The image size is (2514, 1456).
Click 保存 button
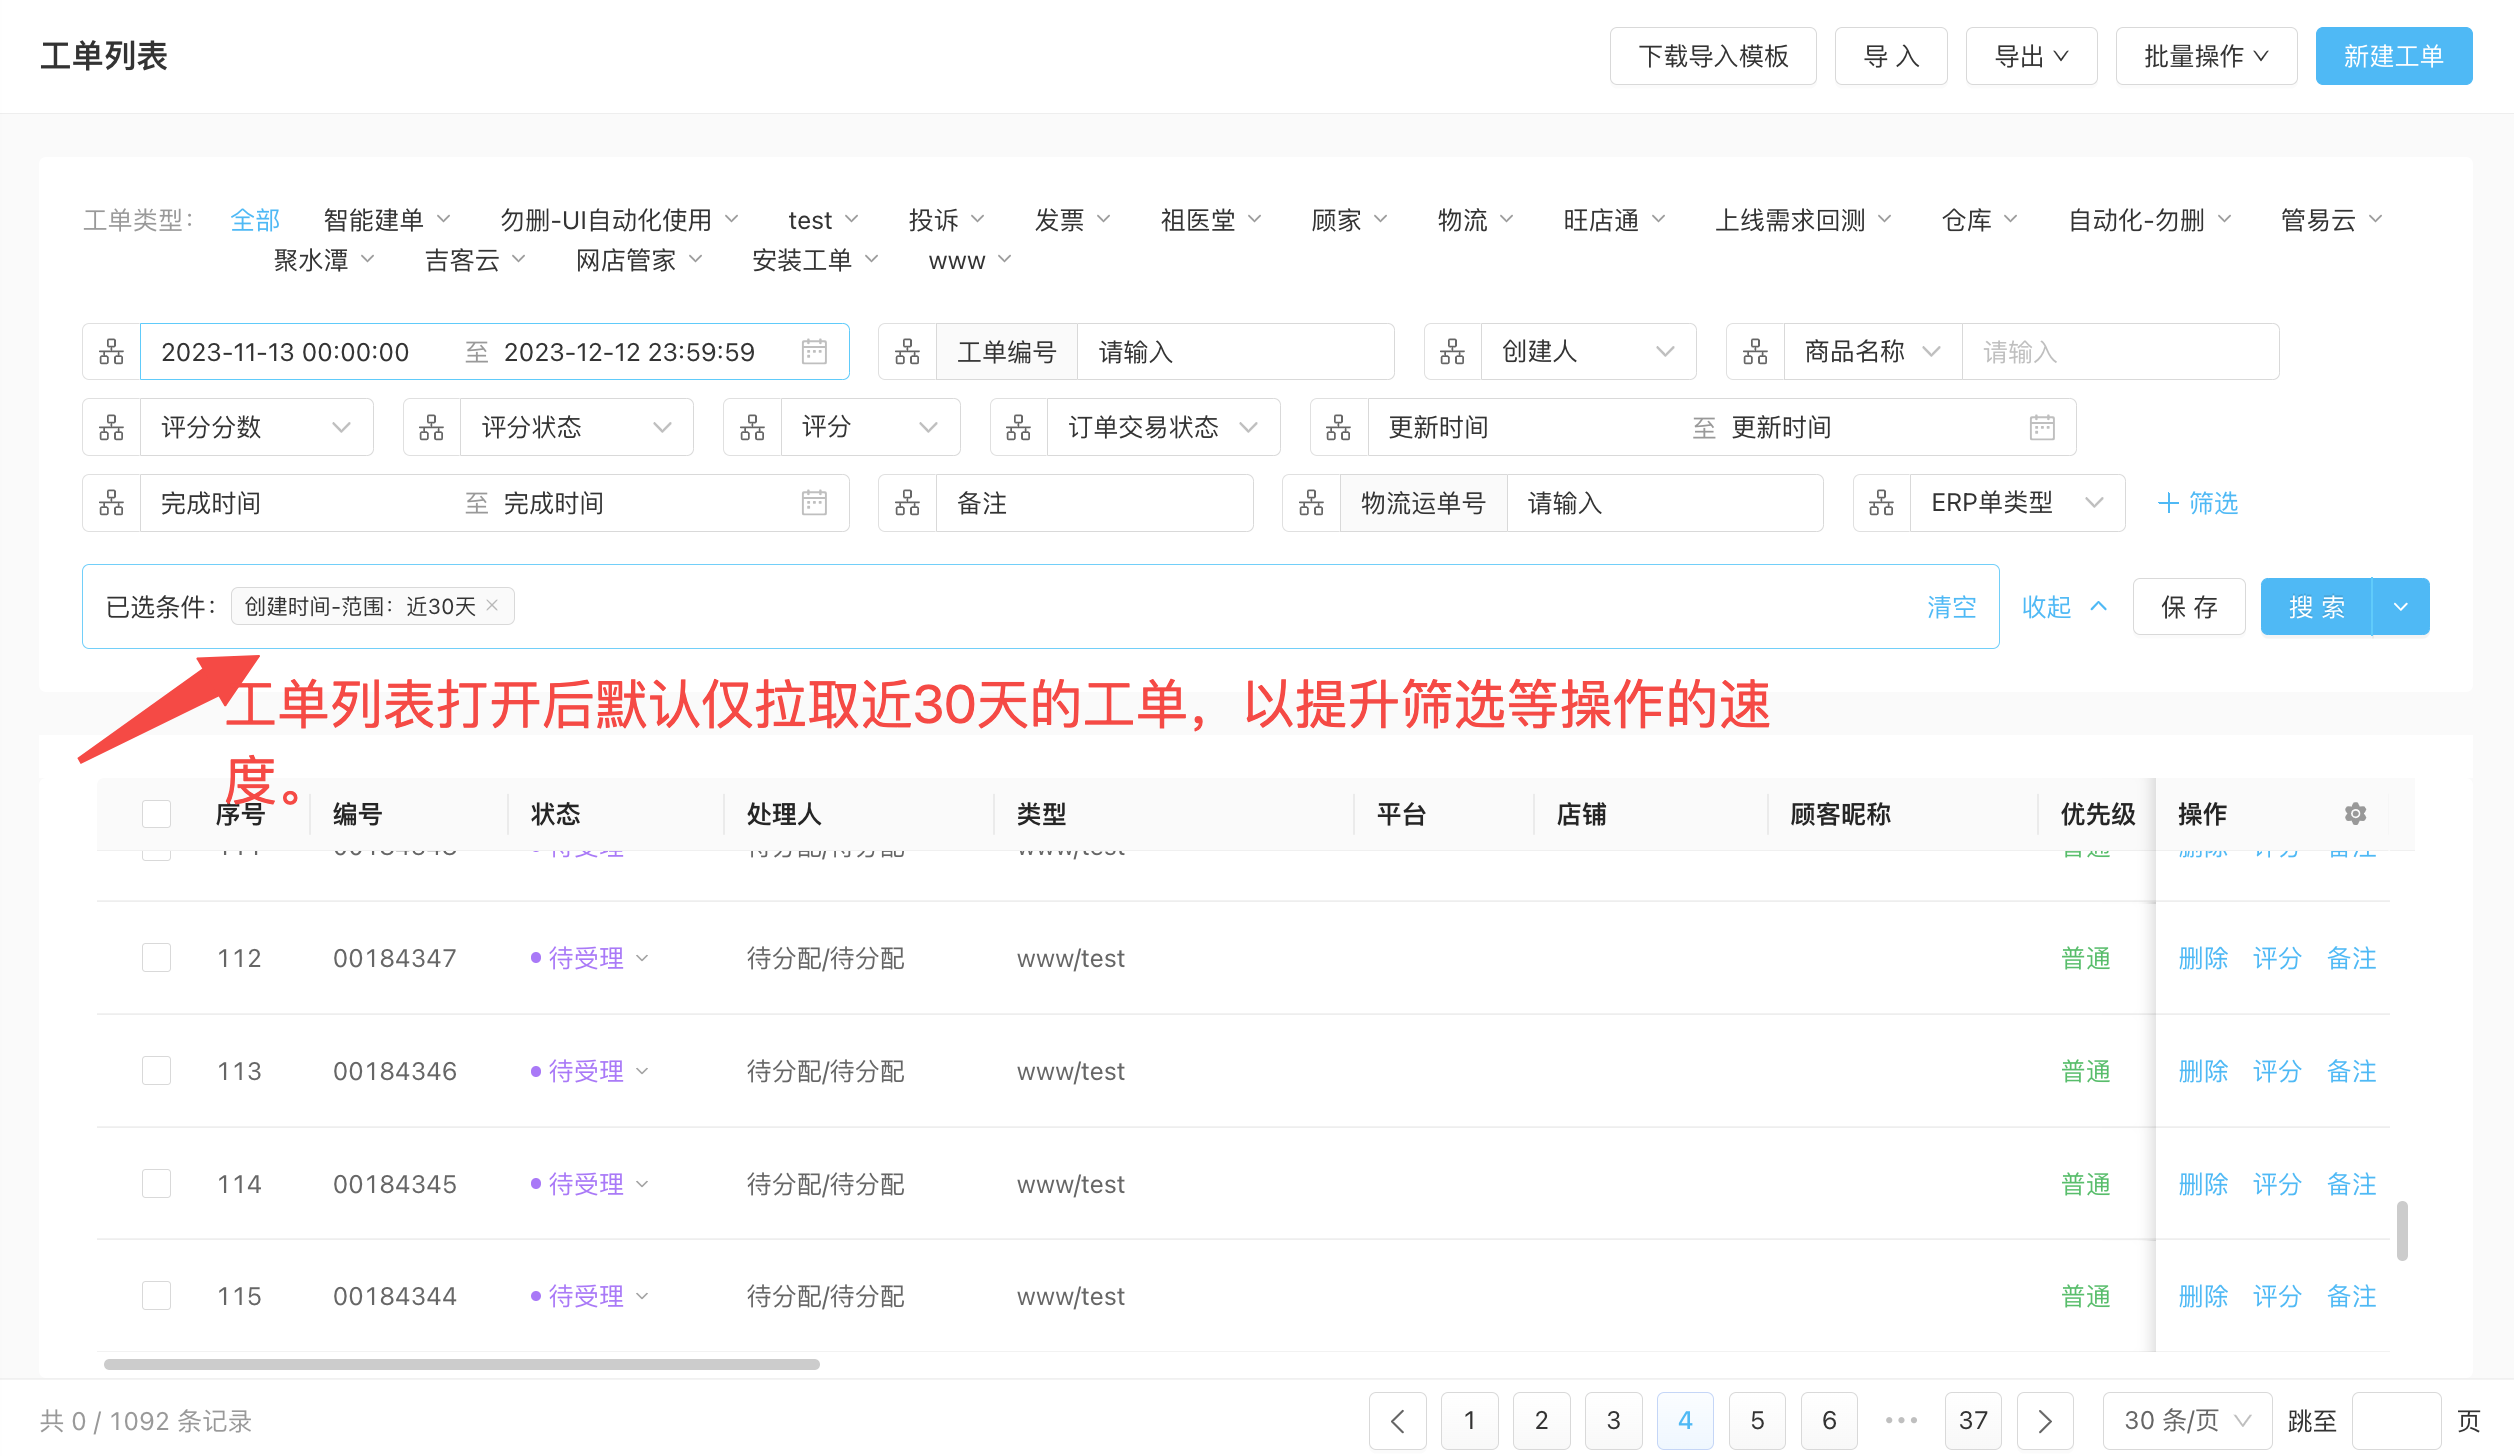tap(2189, 607)
